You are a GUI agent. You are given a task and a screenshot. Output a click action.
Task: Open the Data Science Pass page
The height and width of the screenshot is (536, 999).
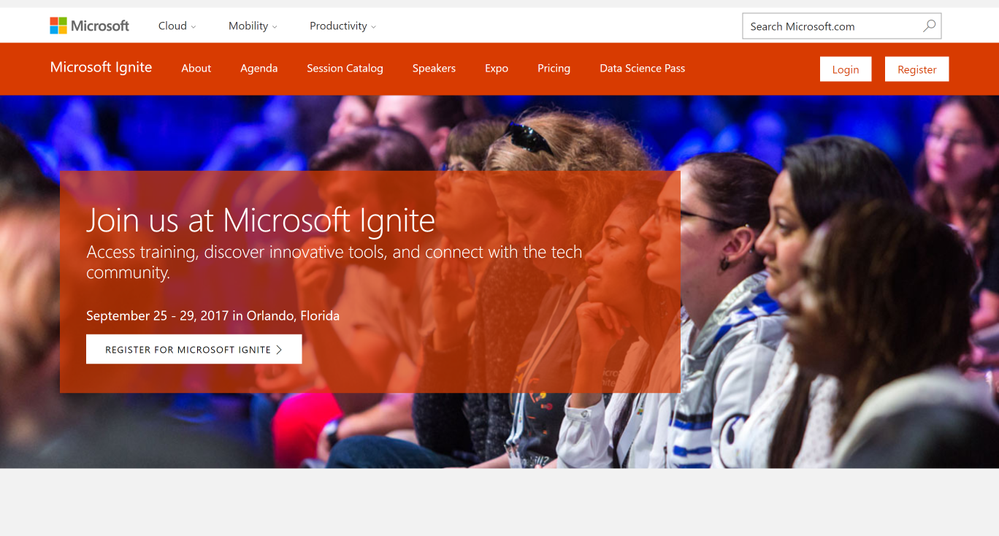642,68
